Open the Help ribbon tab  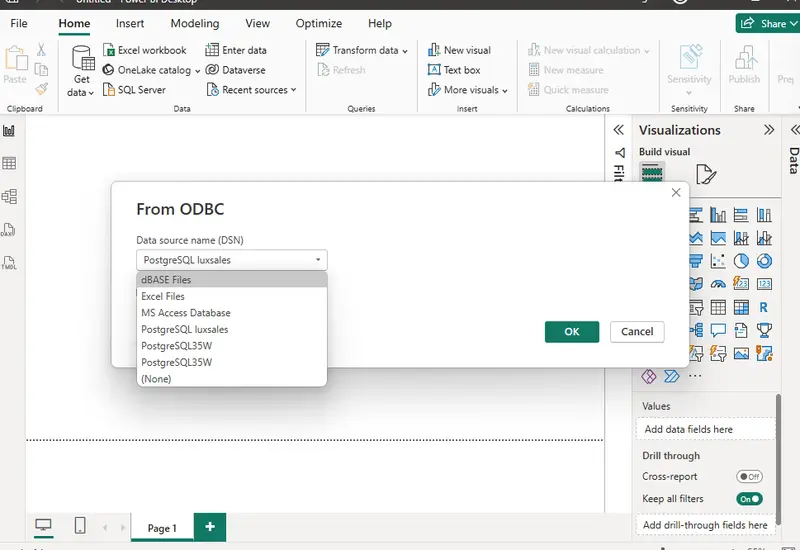click(380, 23)
